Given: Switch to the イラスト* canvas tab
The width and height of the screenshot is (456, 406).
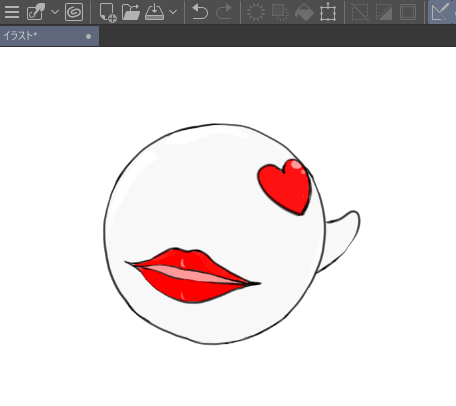Looking at the screenshot, I should 49,36.
